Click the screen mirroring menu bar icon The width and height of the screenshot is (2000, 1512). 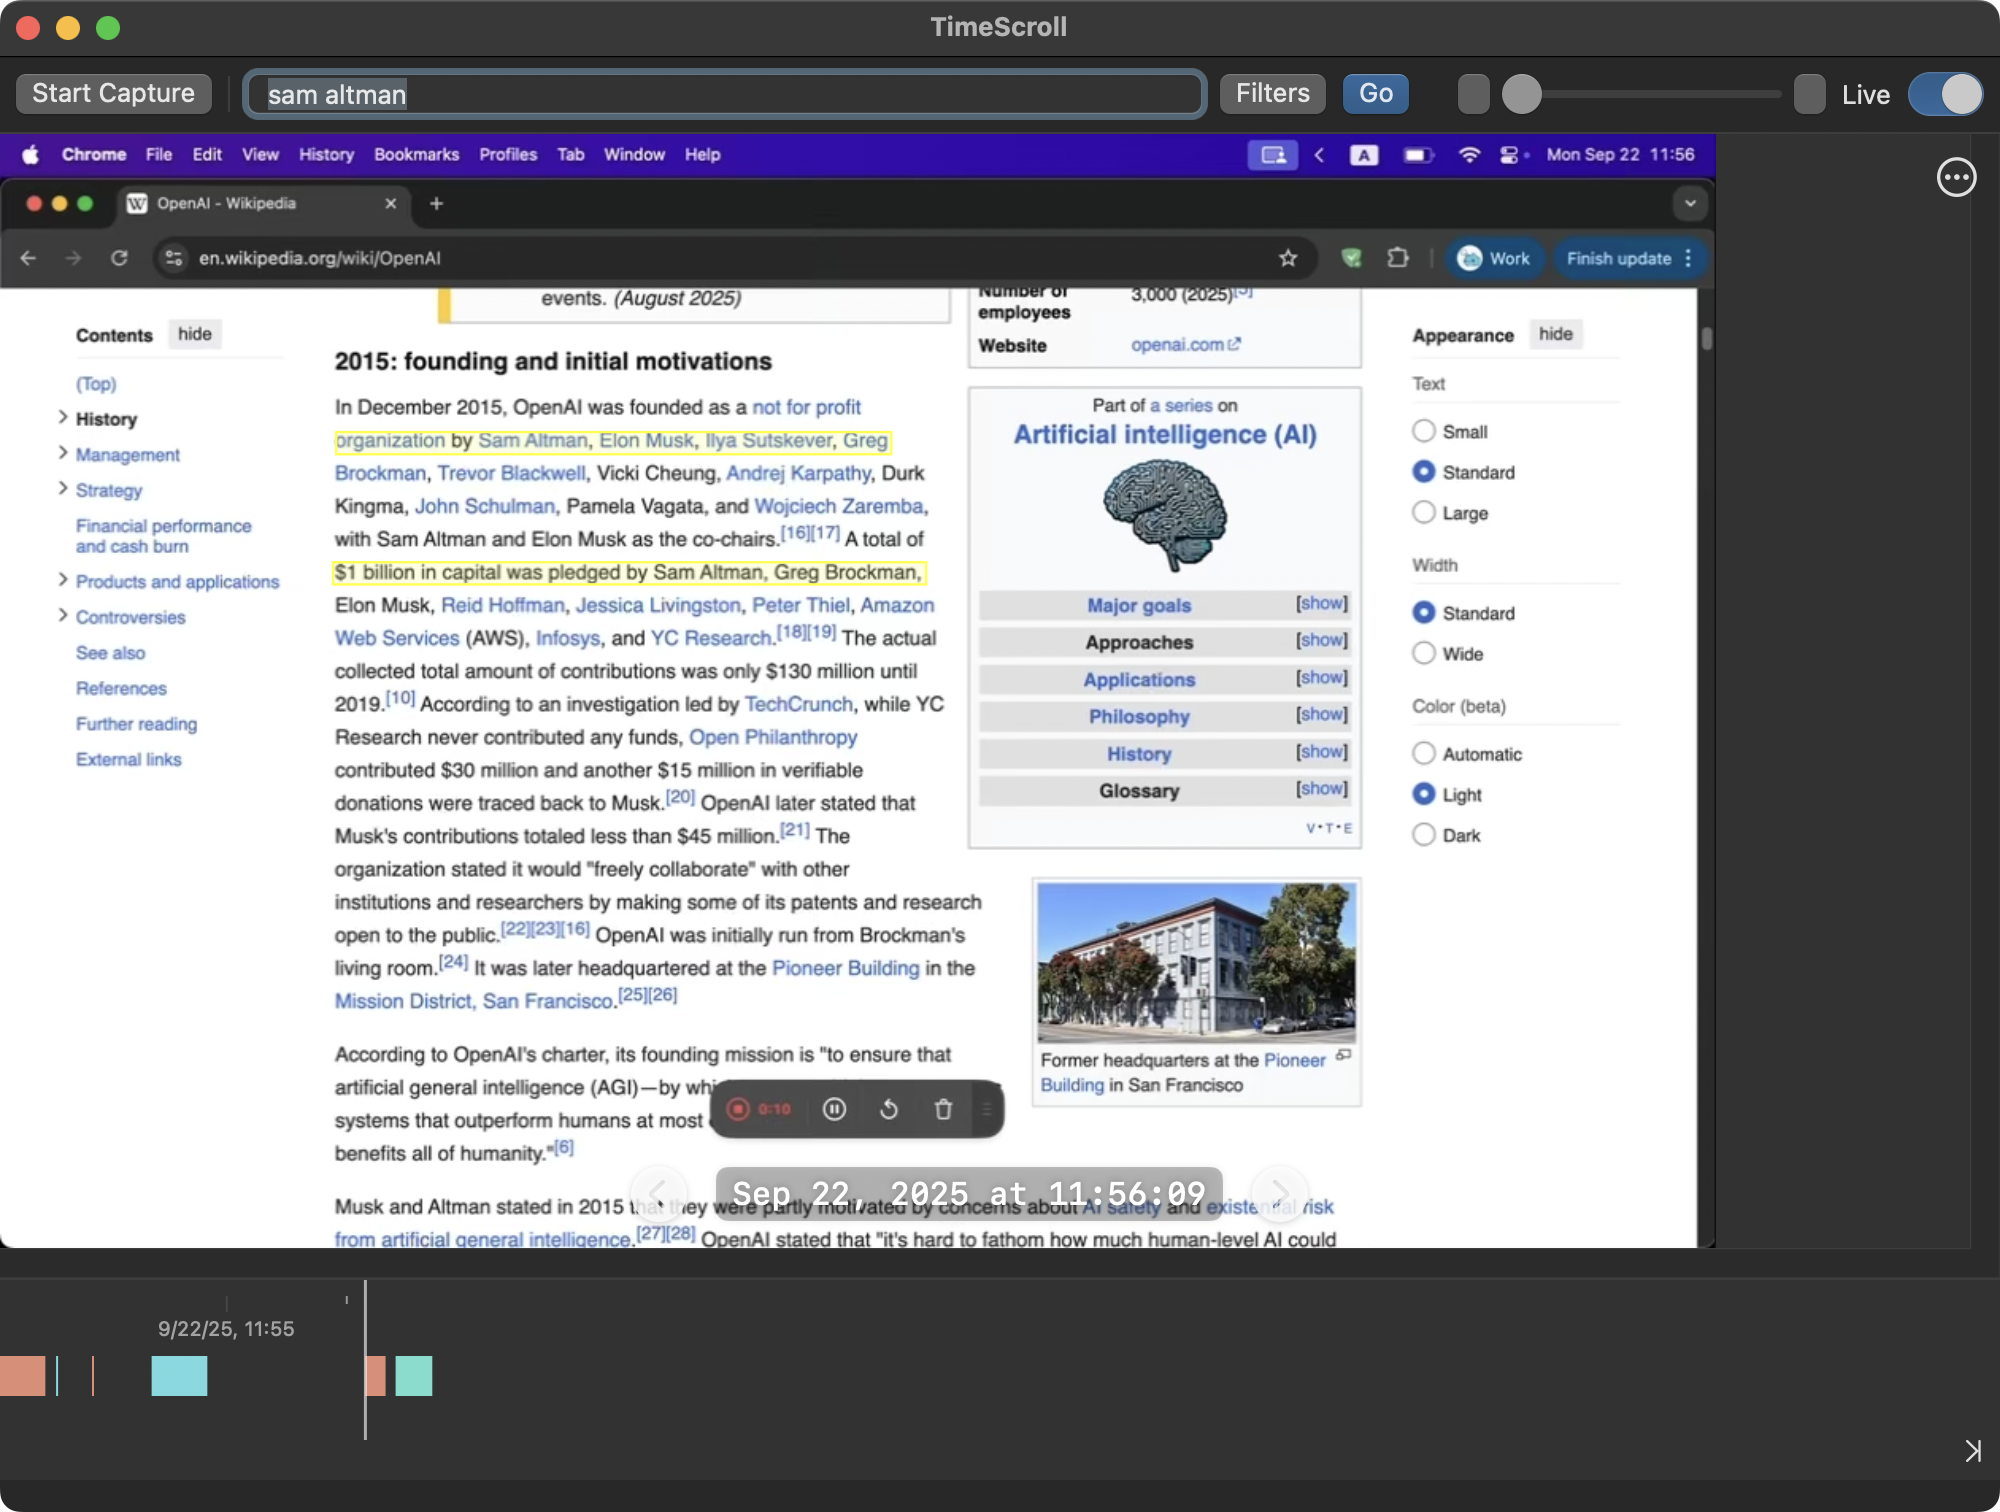tap(1272, 155)
